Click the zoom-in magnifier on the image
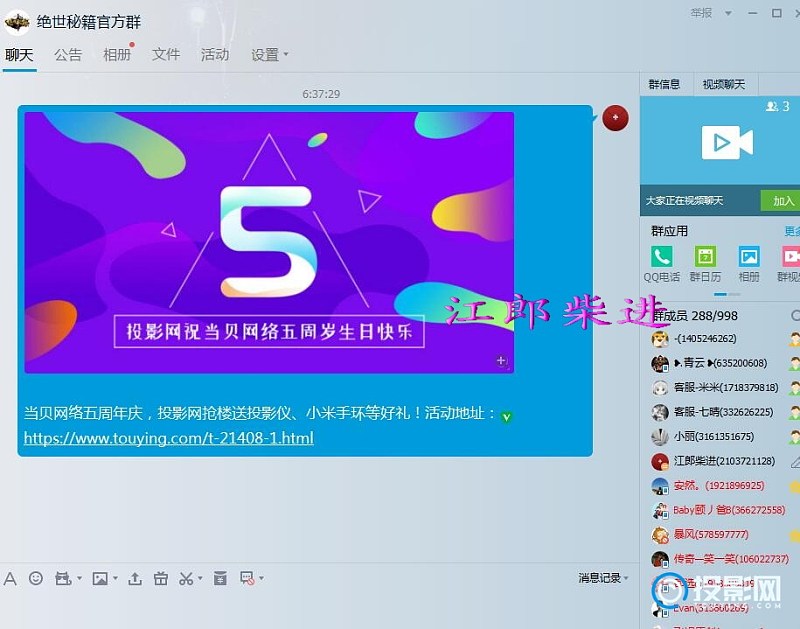The image size is (800, 629). click(502, 361)
